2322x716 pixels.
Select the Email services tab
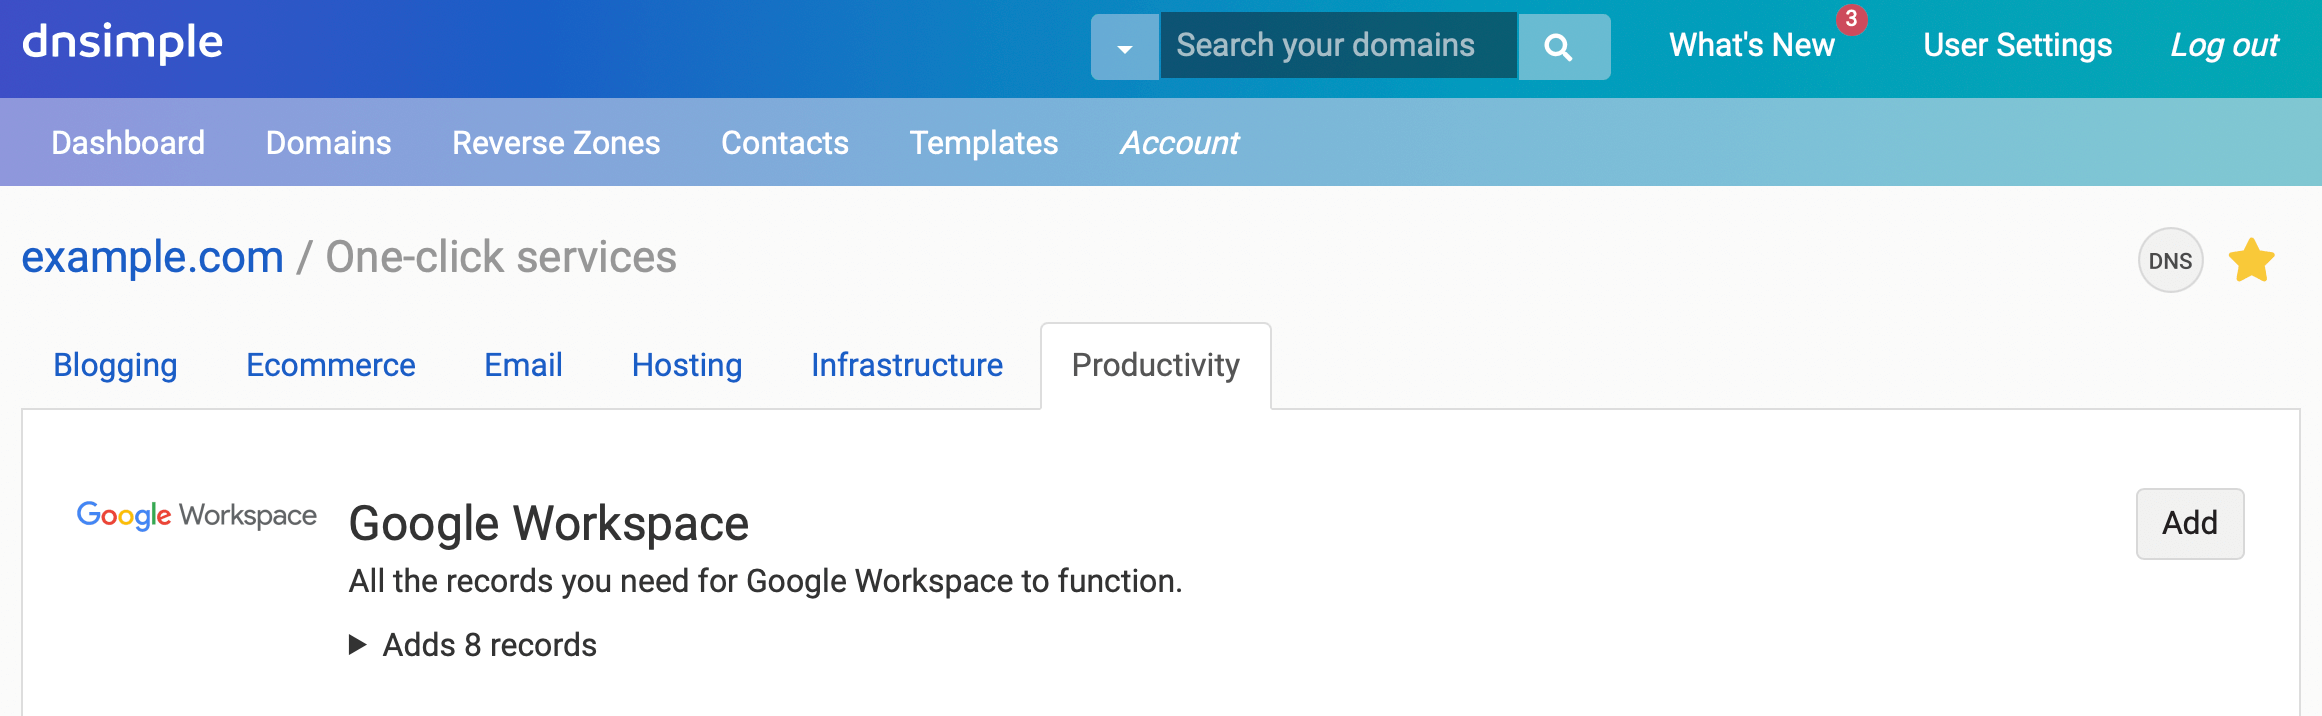coord(523,365)
